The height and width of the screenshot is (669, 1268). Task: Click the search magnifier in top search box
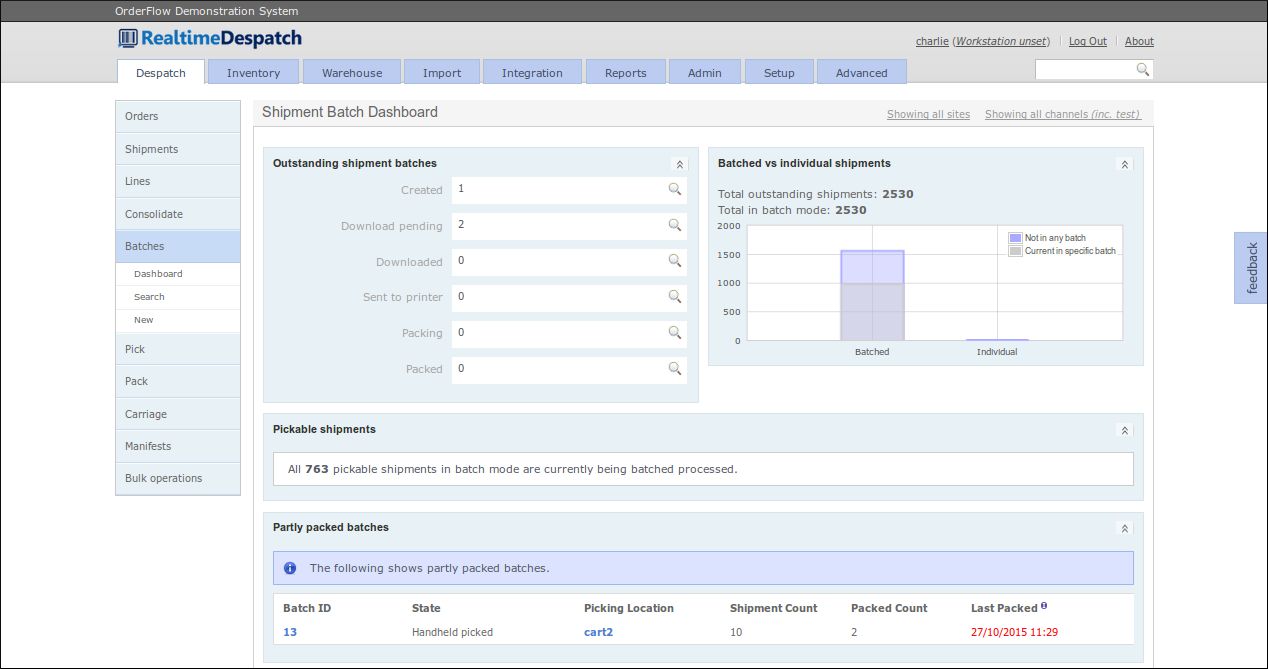[1143, 69]
